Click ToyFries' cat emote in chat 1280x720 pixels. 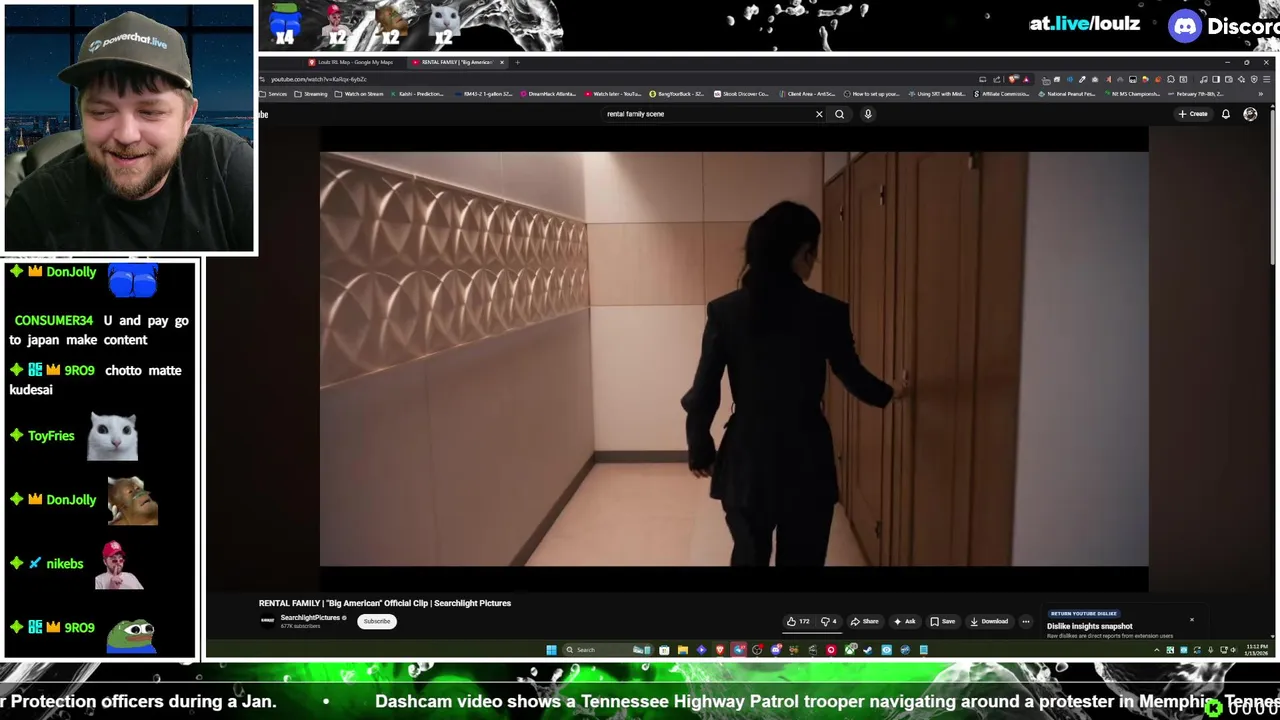pyautogui.click(x=112, y=436)
